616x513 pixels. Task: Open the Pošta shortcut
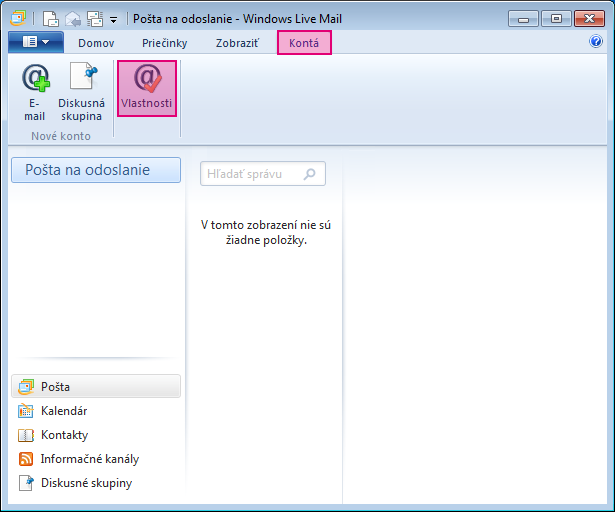[x=96, y=387]
